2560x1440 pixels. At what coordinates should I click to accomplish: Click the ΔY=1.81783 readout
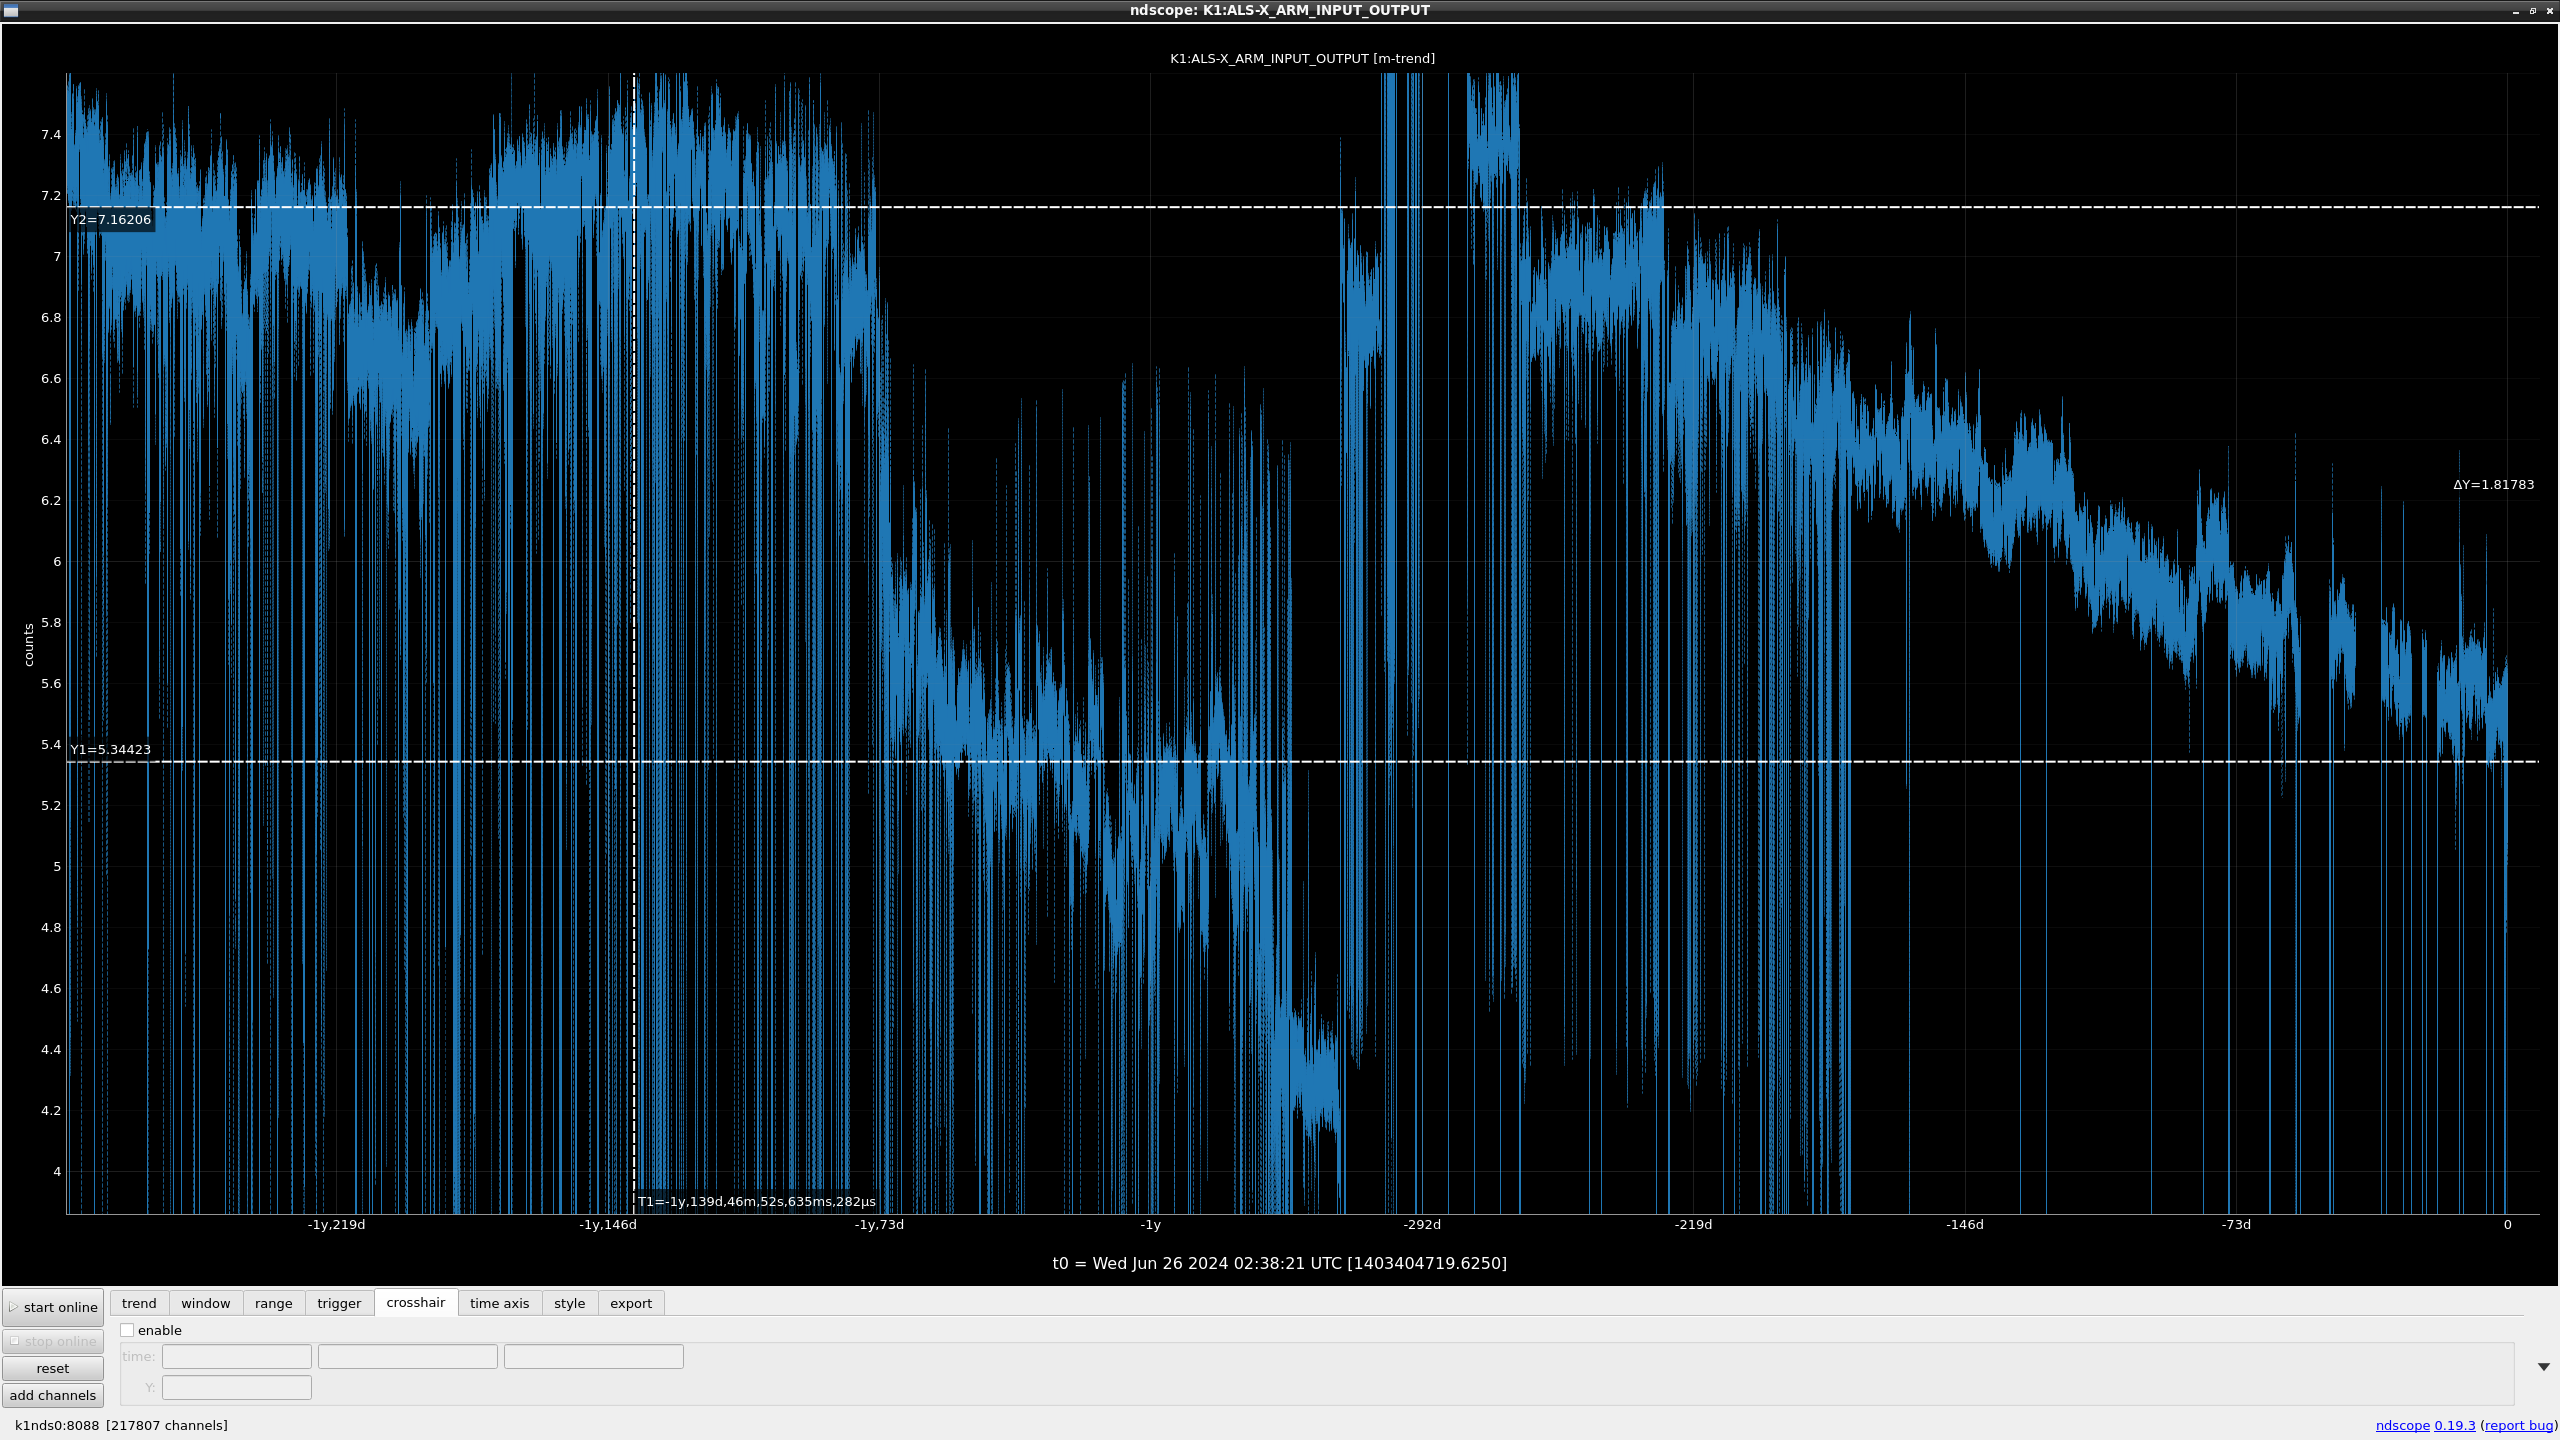pyautogui.click(x=2493, y=484)
